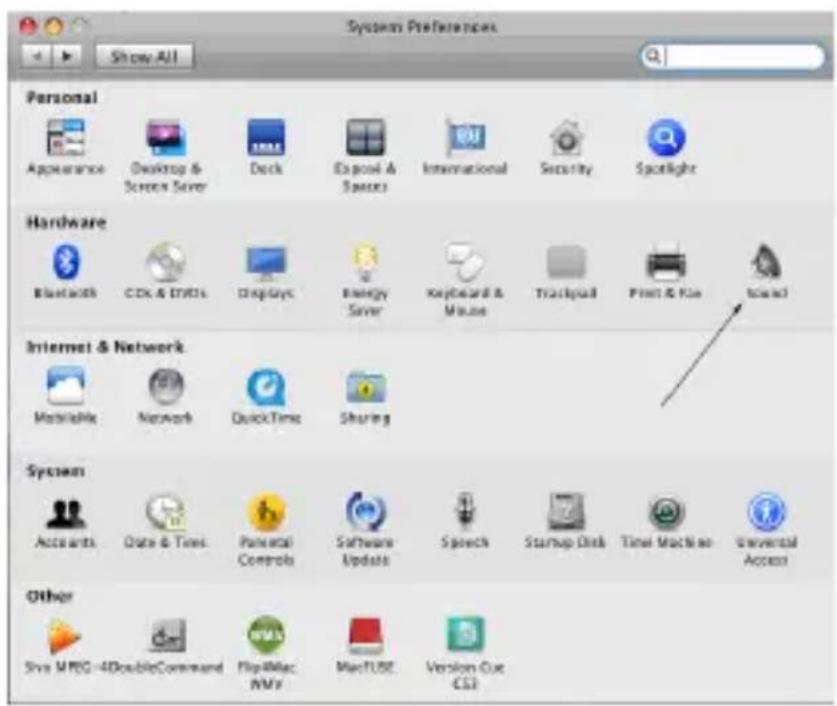Click the Show All button

click(x=144, y=57)
